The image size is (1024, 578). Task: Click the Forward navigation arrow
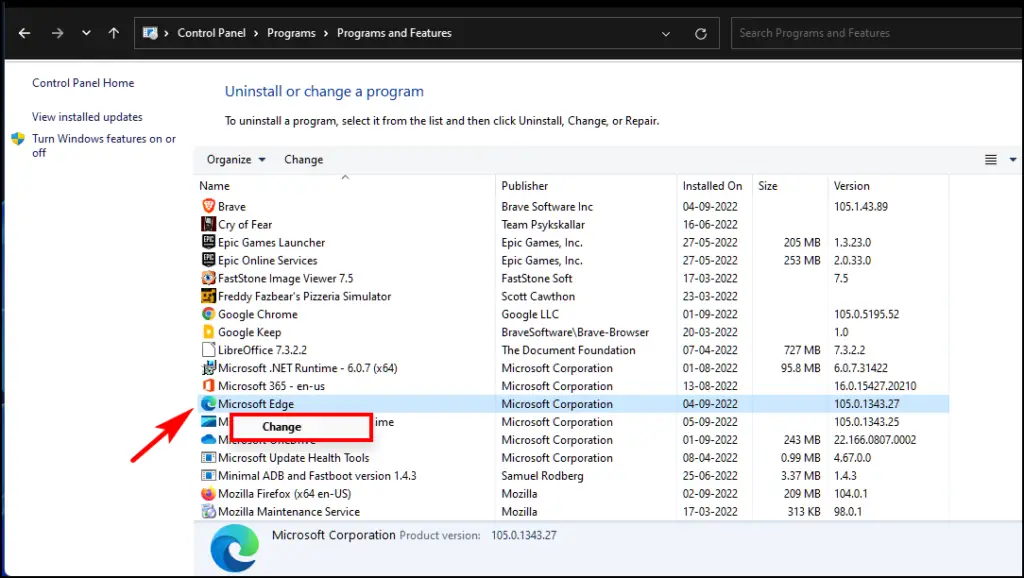coord(57,33)
